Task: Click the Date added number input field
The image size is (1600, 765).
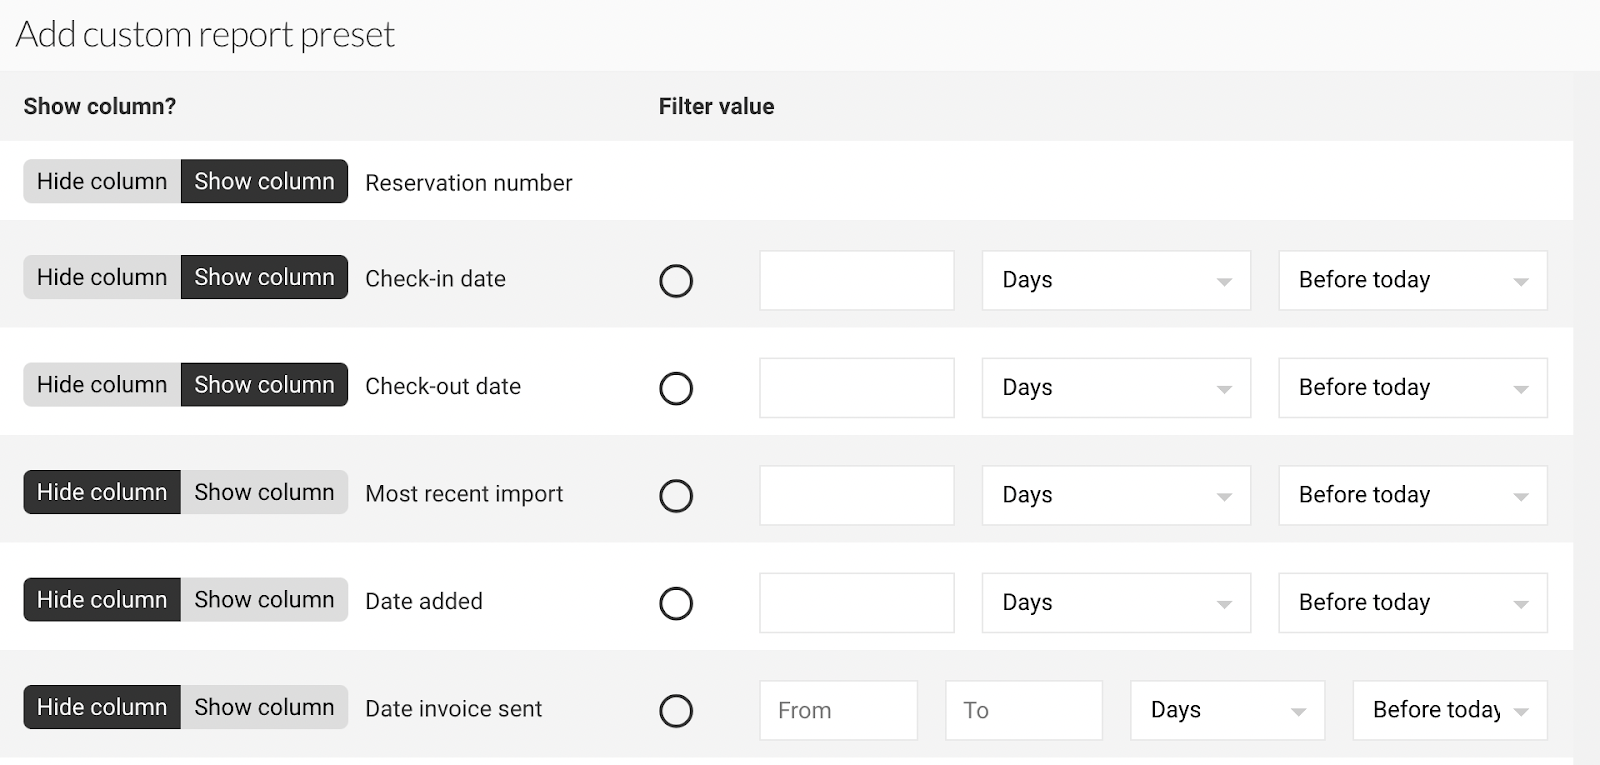Action: (x=856, y=603)
